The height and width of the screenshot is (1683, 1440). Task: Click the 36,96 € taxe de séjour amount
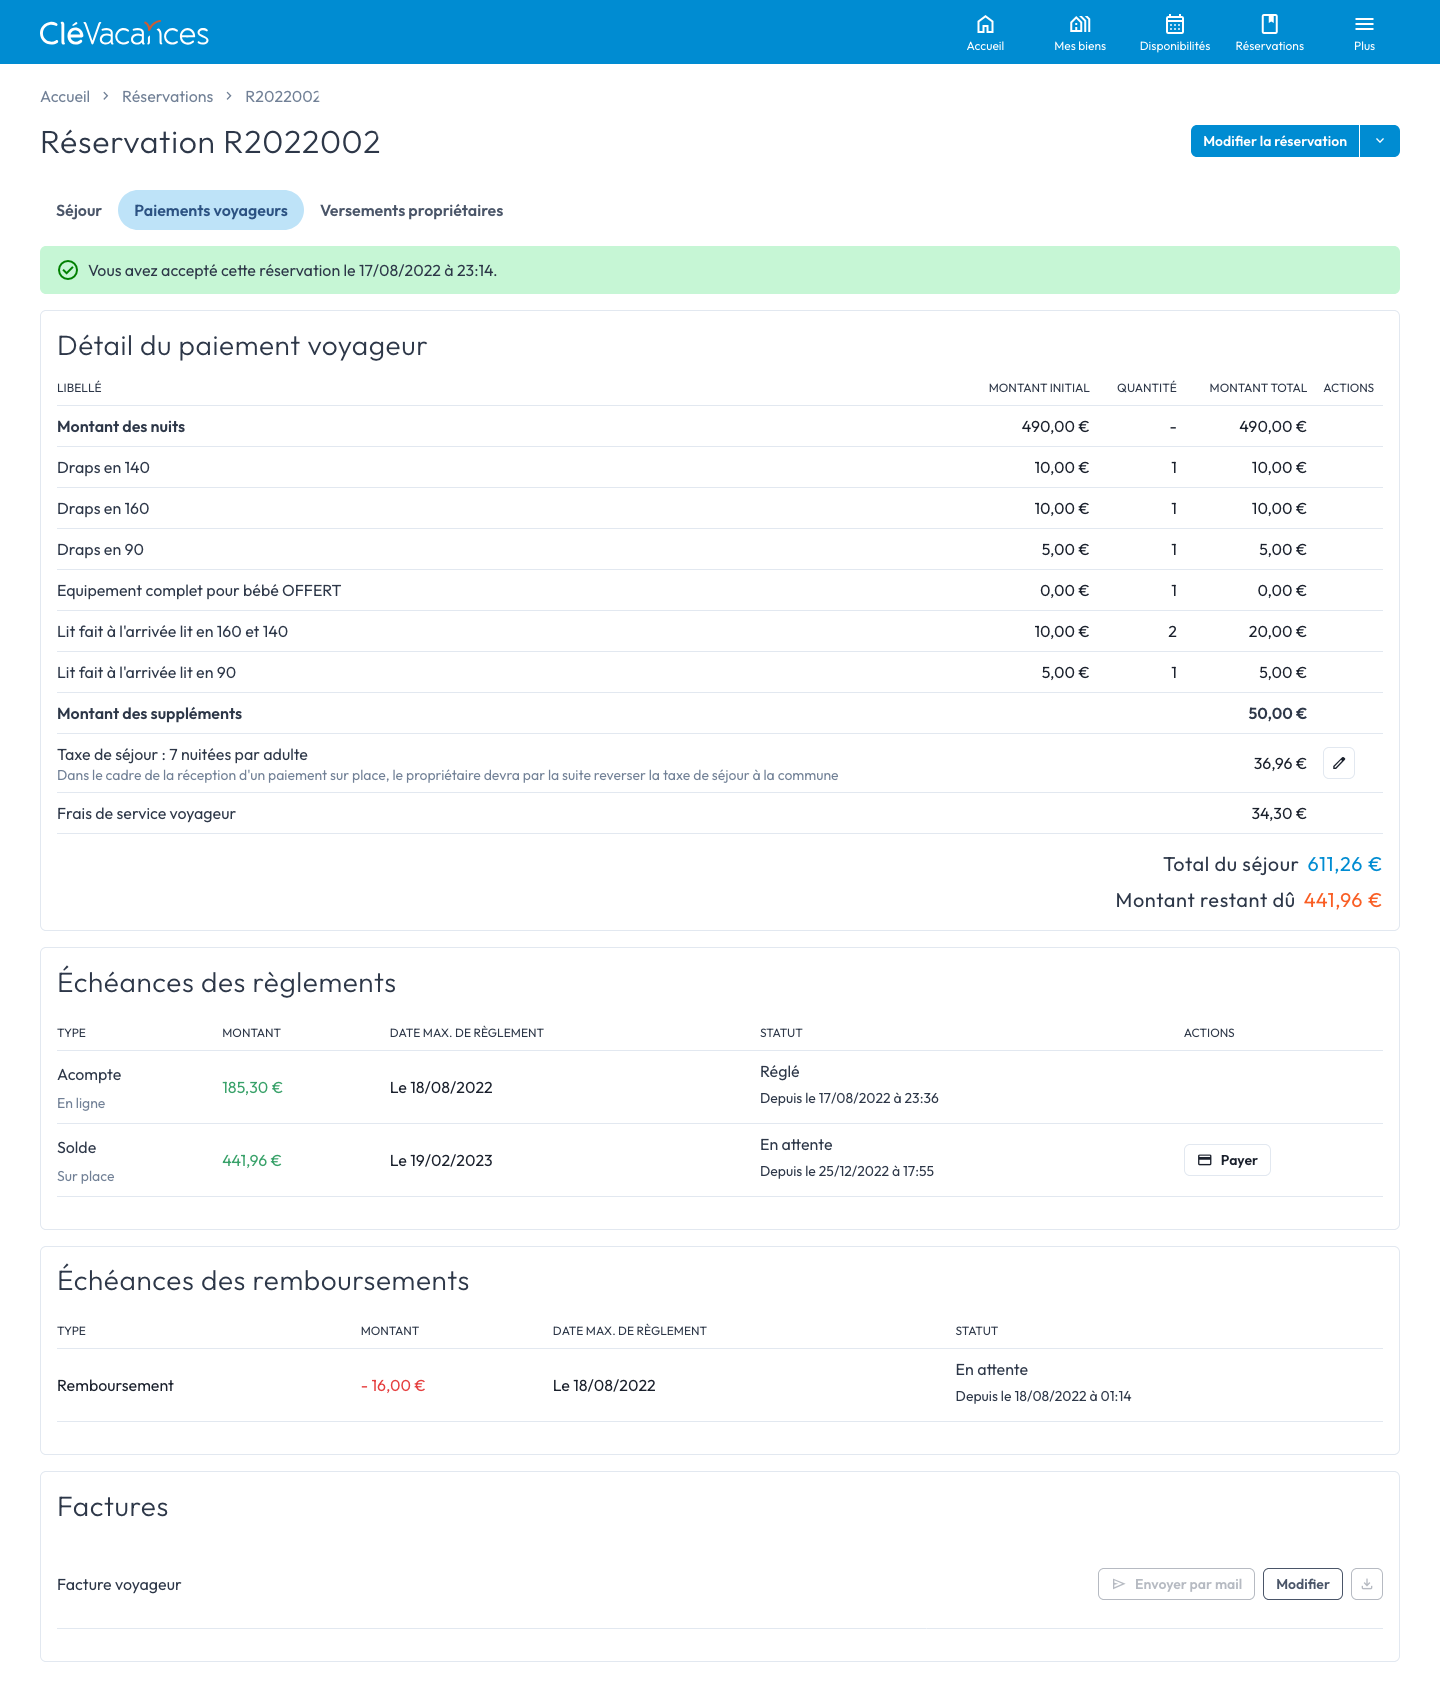[1280, 763]
